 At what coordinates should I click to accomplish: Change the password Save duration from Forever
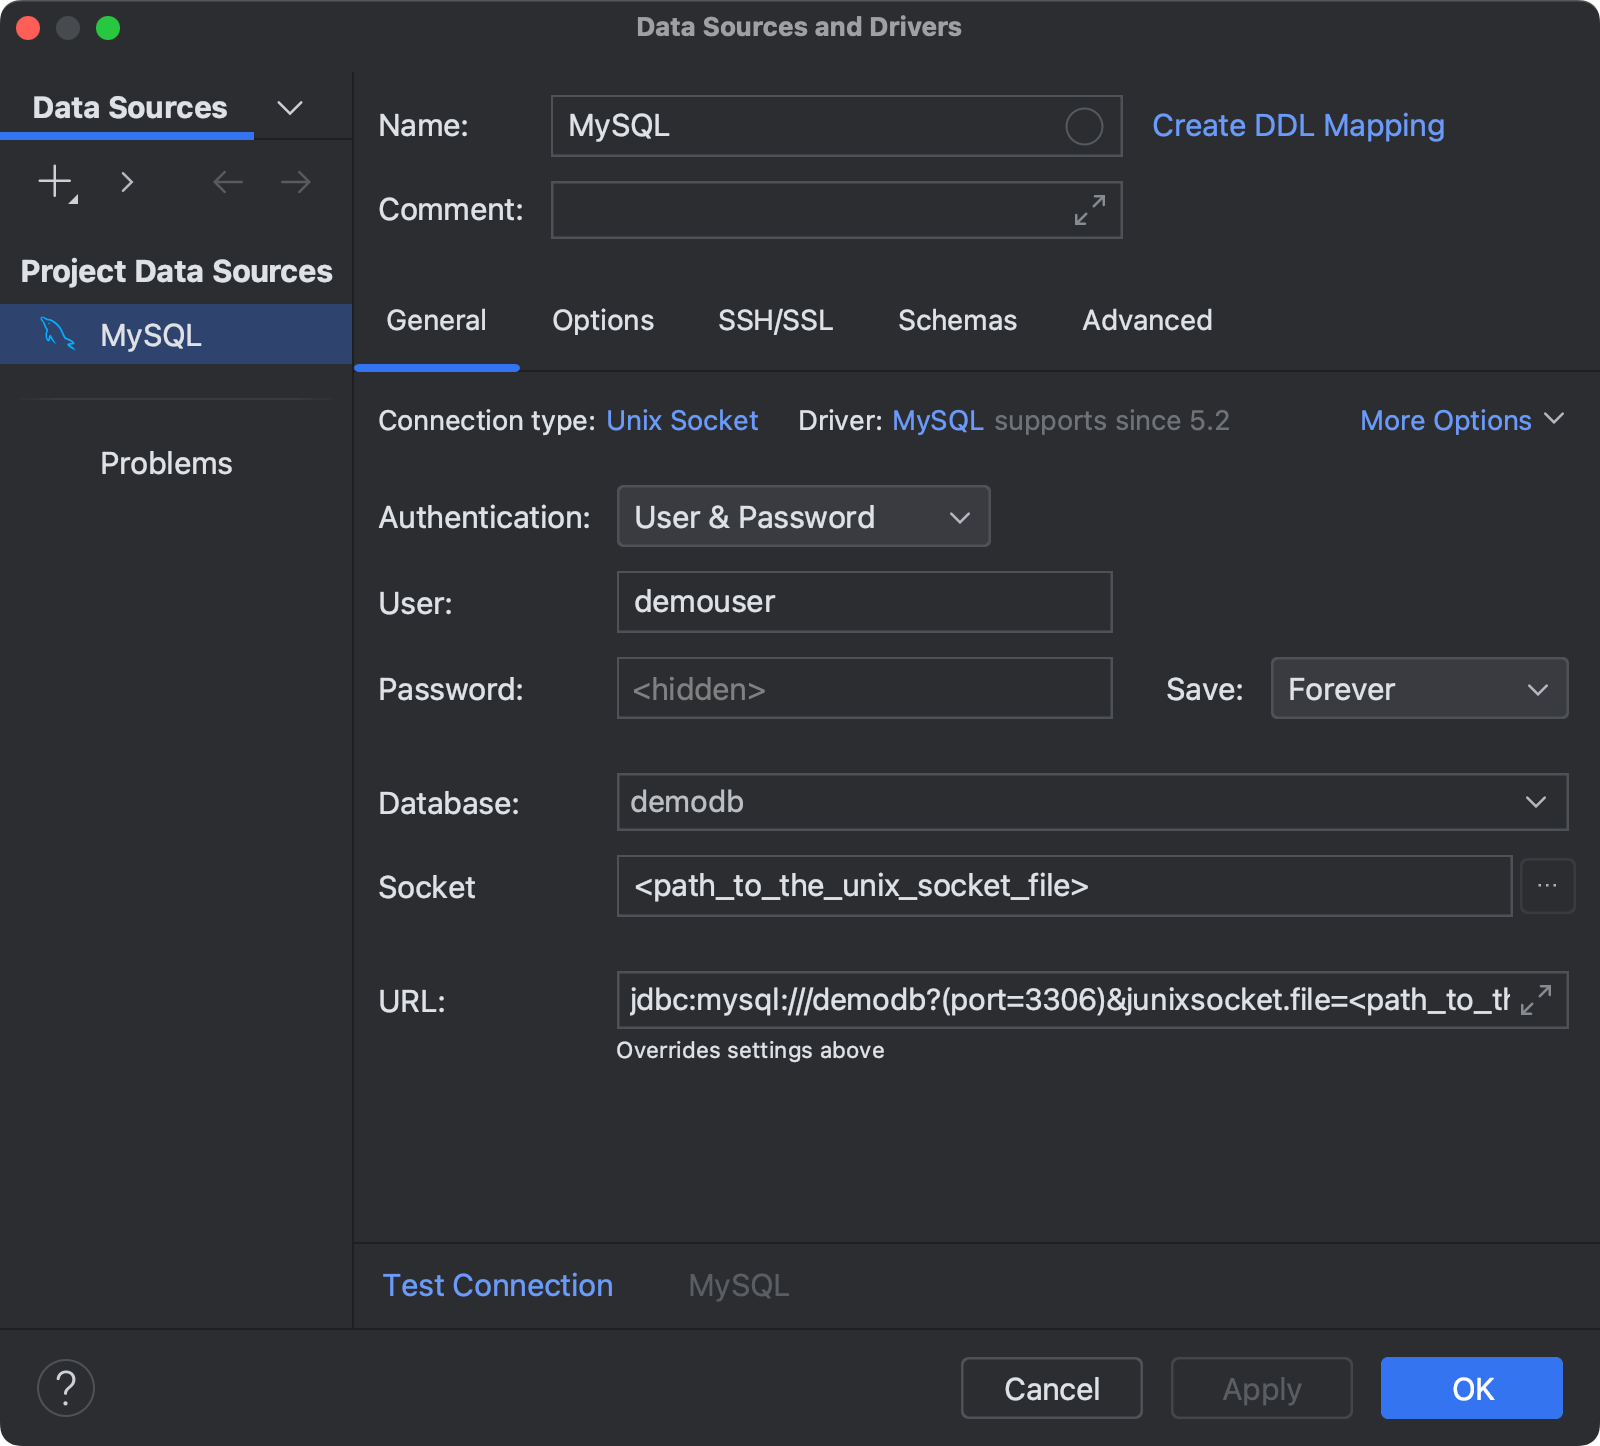click(1418, 688)
